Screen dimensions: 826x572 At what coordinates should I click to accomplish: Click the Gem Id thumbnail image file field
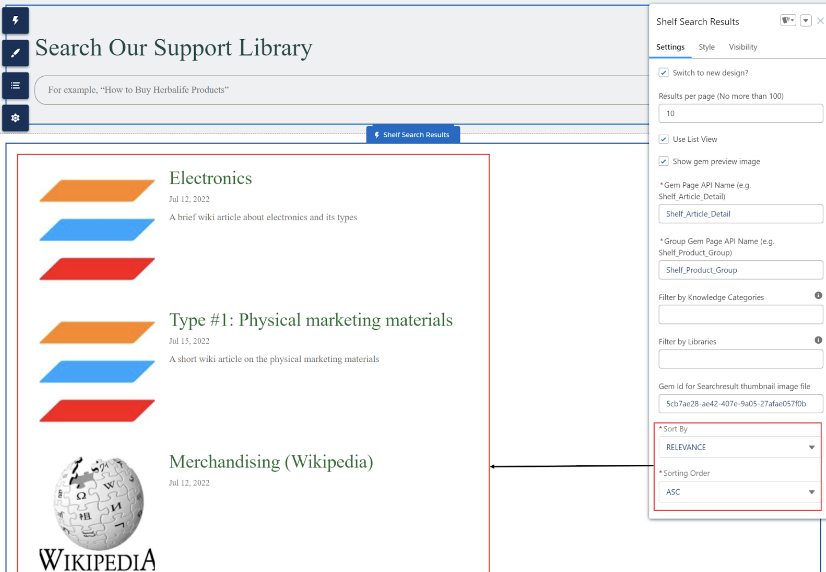(740, 403)
